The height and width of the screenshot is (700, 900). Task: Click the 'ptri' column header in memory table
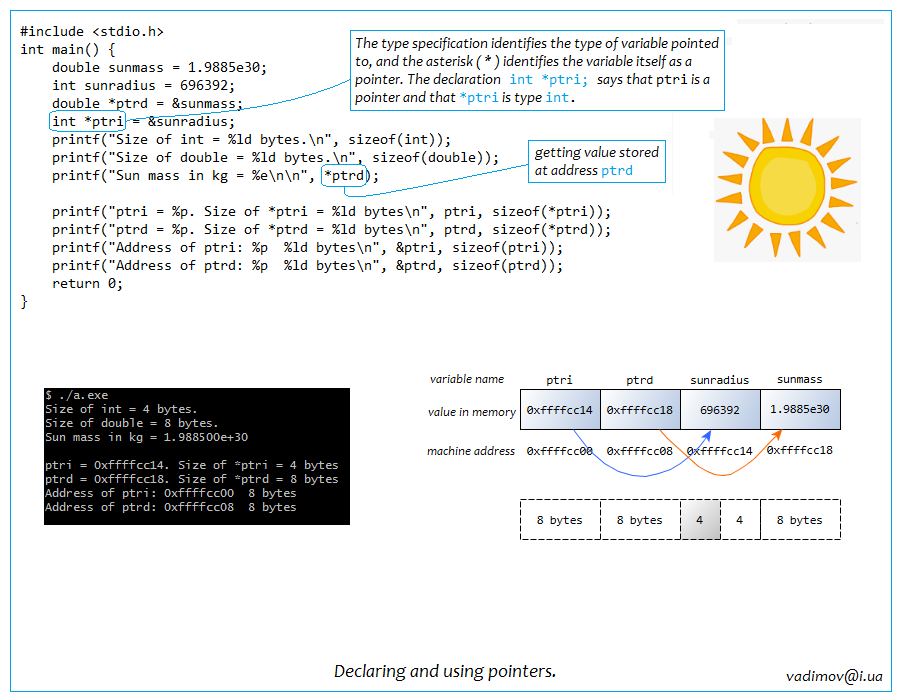point(559,380)
